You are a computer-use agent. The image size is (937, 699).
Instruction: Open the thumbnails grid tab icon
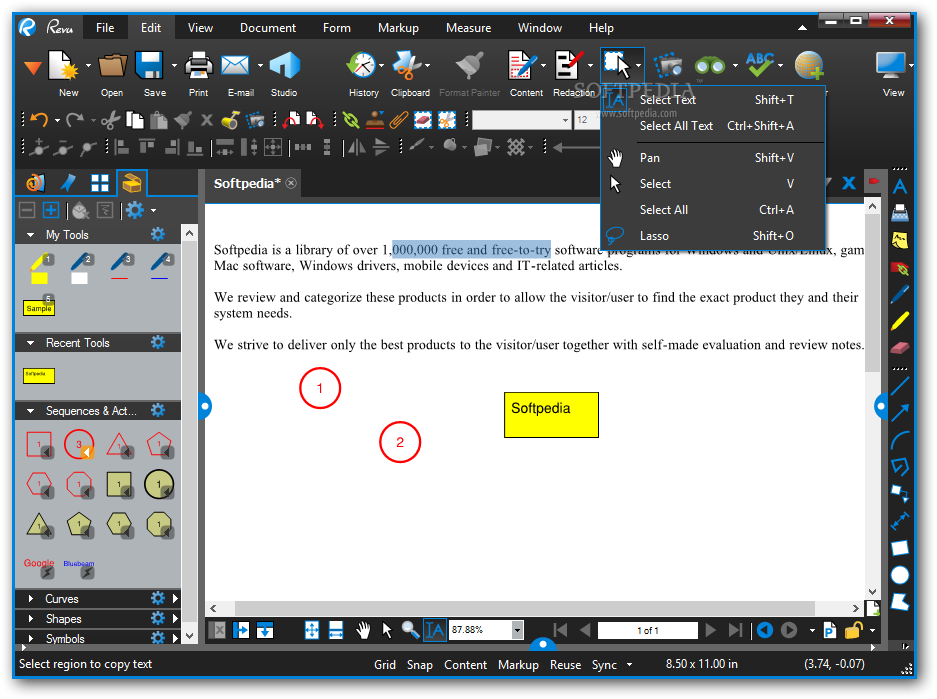[x=100, y=183]
